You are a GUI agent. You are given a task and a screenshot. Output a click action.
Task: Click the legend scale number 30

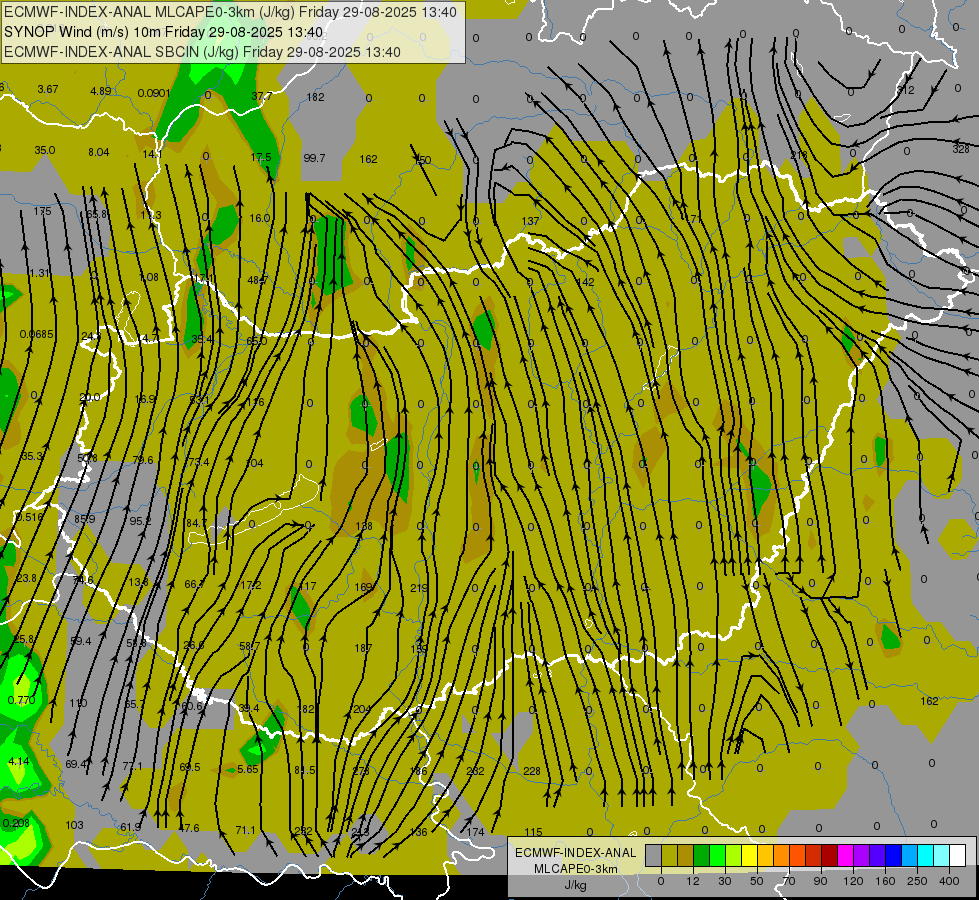724,881
